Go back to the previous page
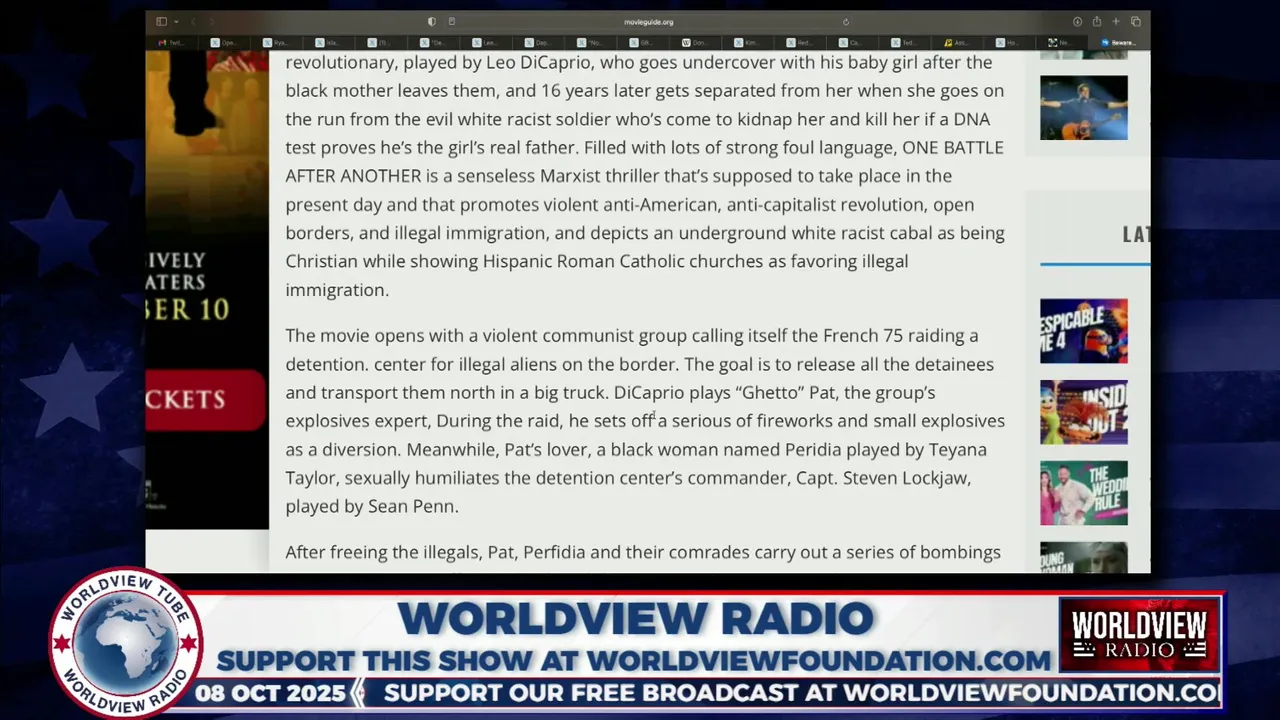Image resolution: width=1280 pixels, height=720 pixels. 194,22
